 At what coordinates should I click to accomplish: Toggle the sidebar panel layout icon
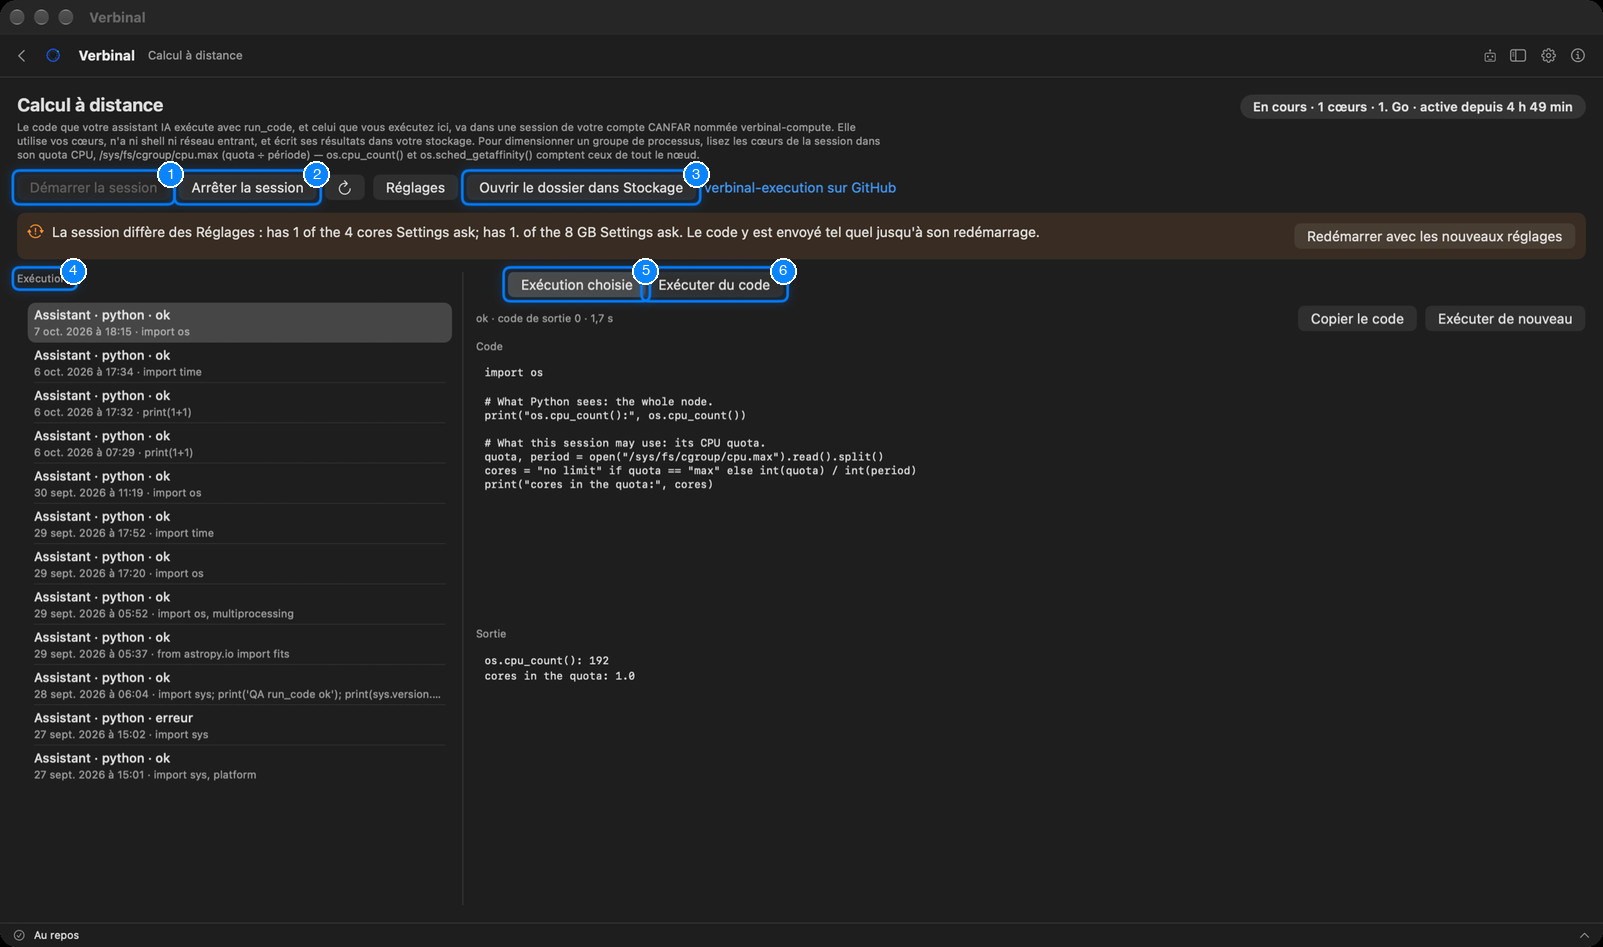1518,56
